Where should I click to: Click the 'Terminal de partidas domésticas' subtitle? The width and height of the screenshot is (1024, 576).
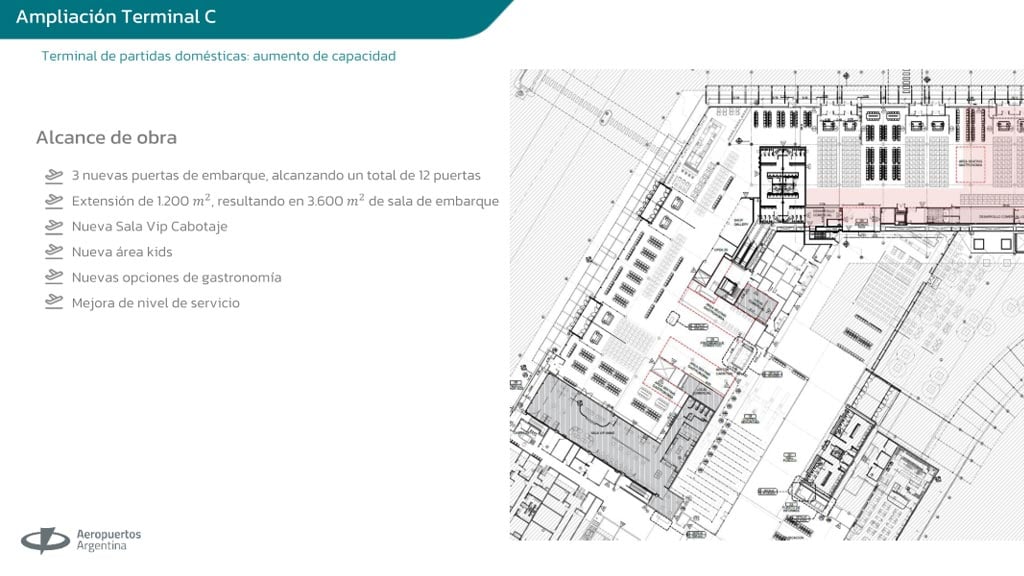[218, 57]
